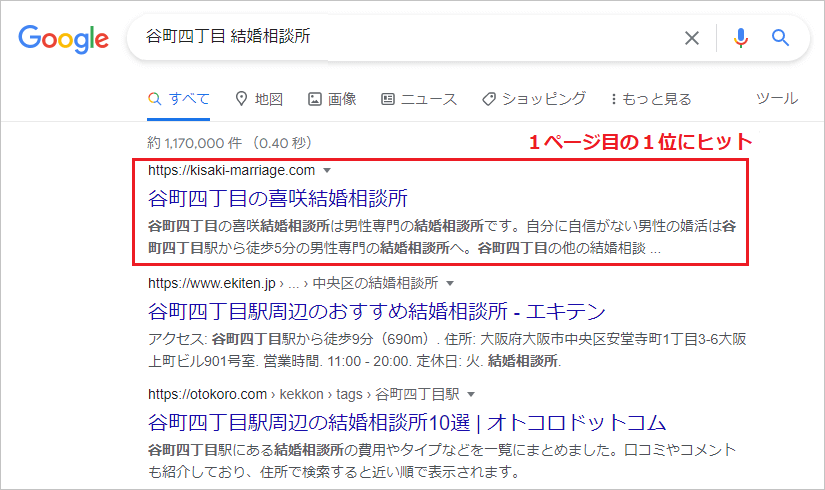
Task: Open dropdown arrow next to ekiten.jp breadcrumb
Action: [450, 283]
